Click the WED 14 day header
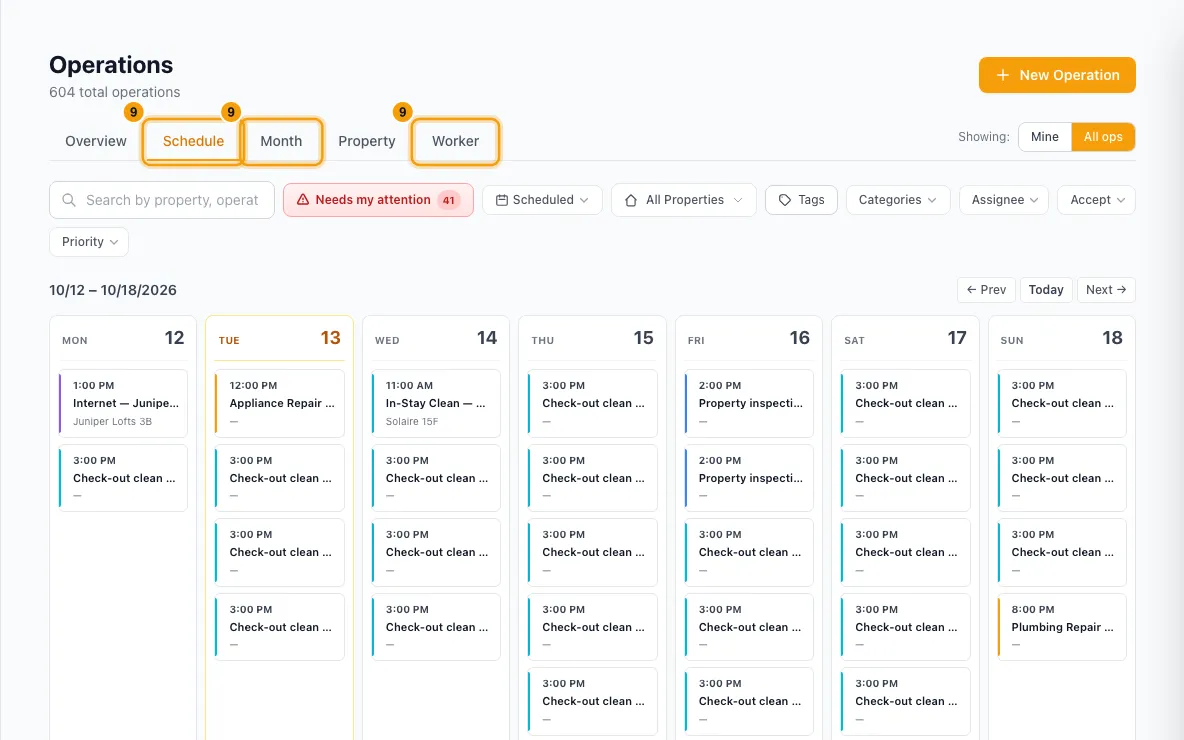 tap(436, 338)
